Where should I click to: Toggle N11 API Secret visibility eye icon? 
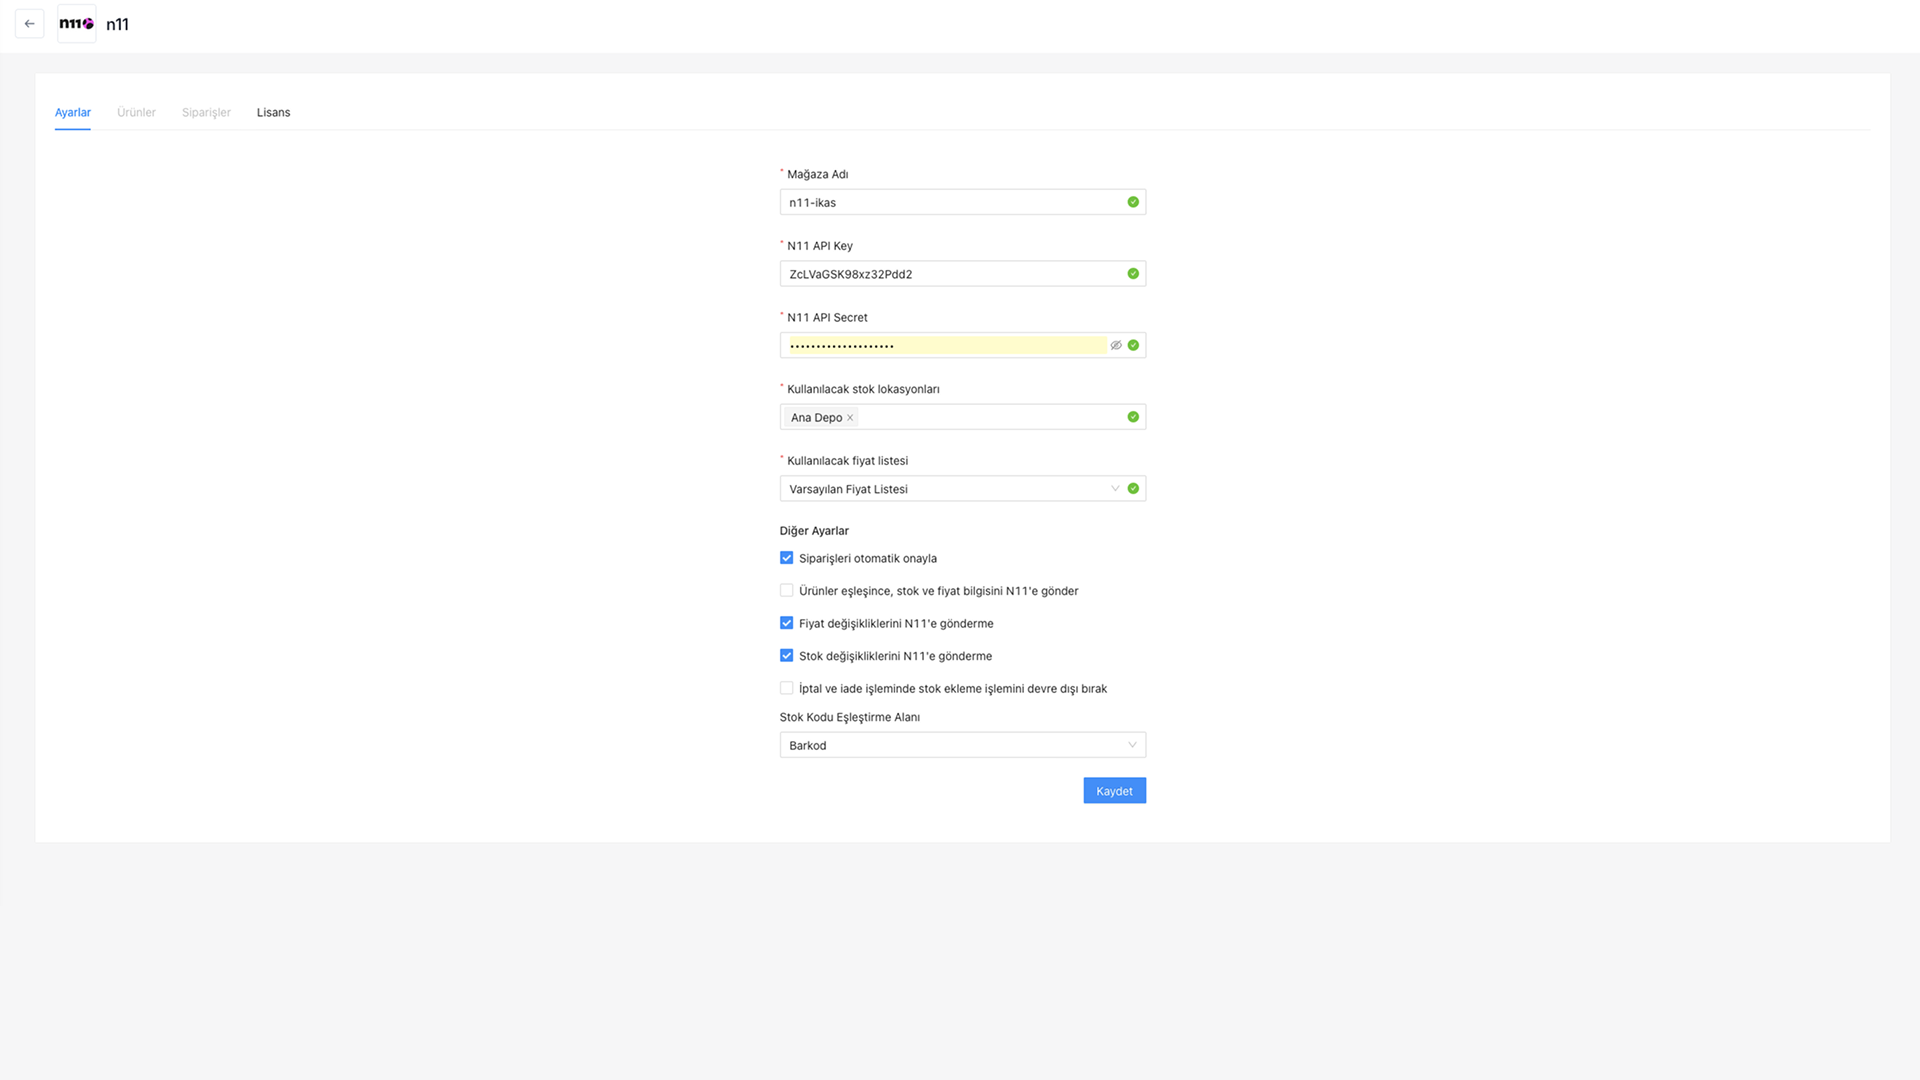[x=1116, y=345]
